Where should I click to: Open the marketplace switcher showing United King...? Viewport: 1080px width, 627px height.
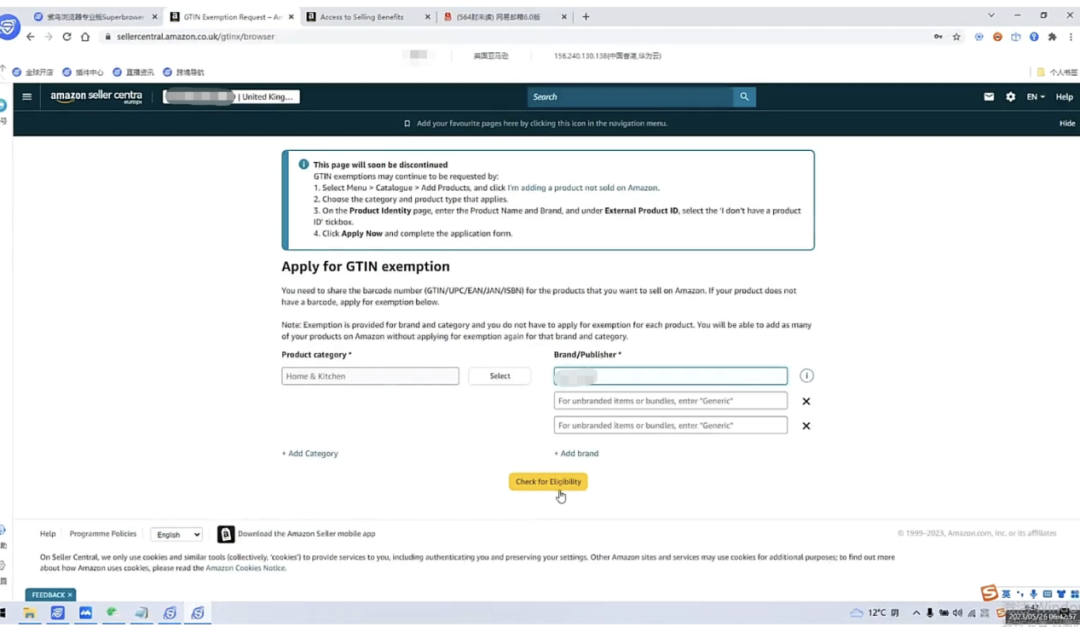click(x=231, y=96)
